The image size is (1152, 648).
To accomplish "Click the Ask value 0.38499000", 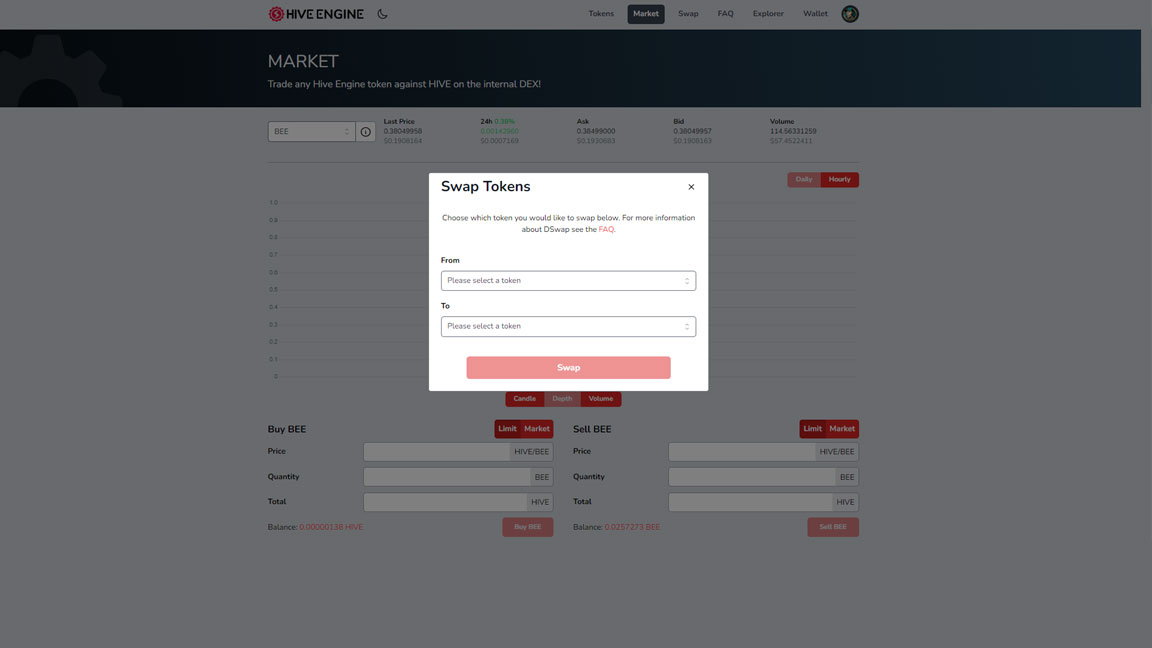I will click(x=596, y=132).
